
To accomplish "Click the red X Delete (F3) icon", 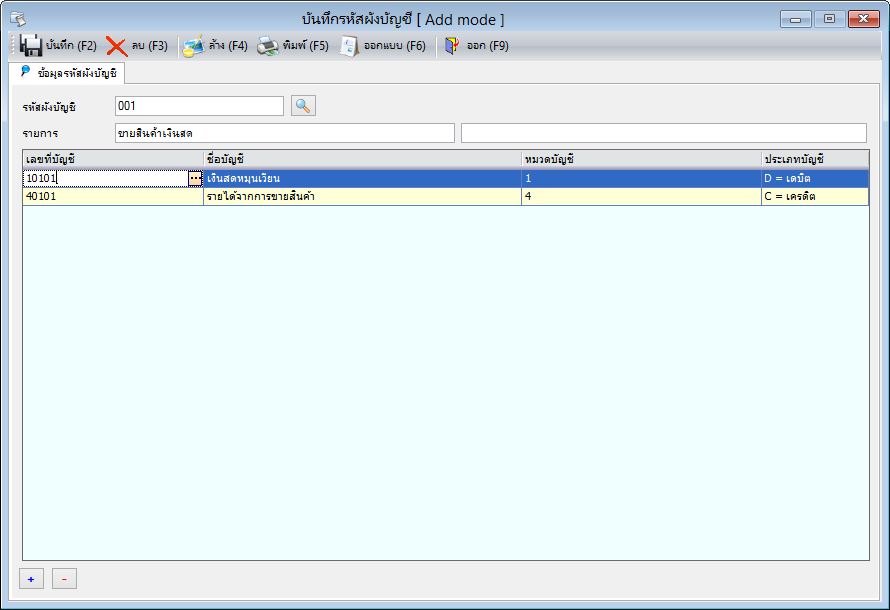I will [117, 46].
